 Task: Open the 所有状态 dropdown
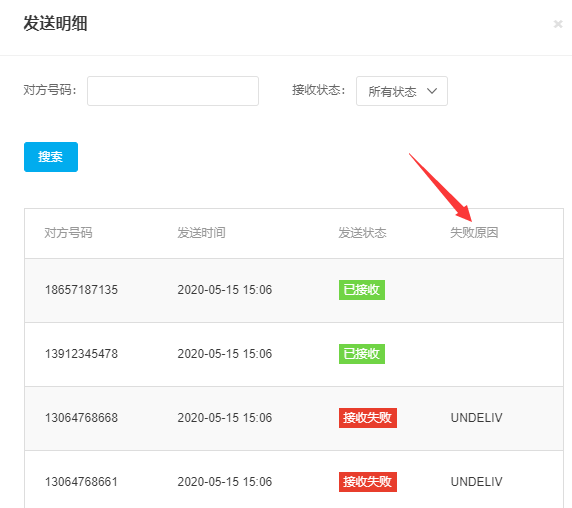pos(402,91)
